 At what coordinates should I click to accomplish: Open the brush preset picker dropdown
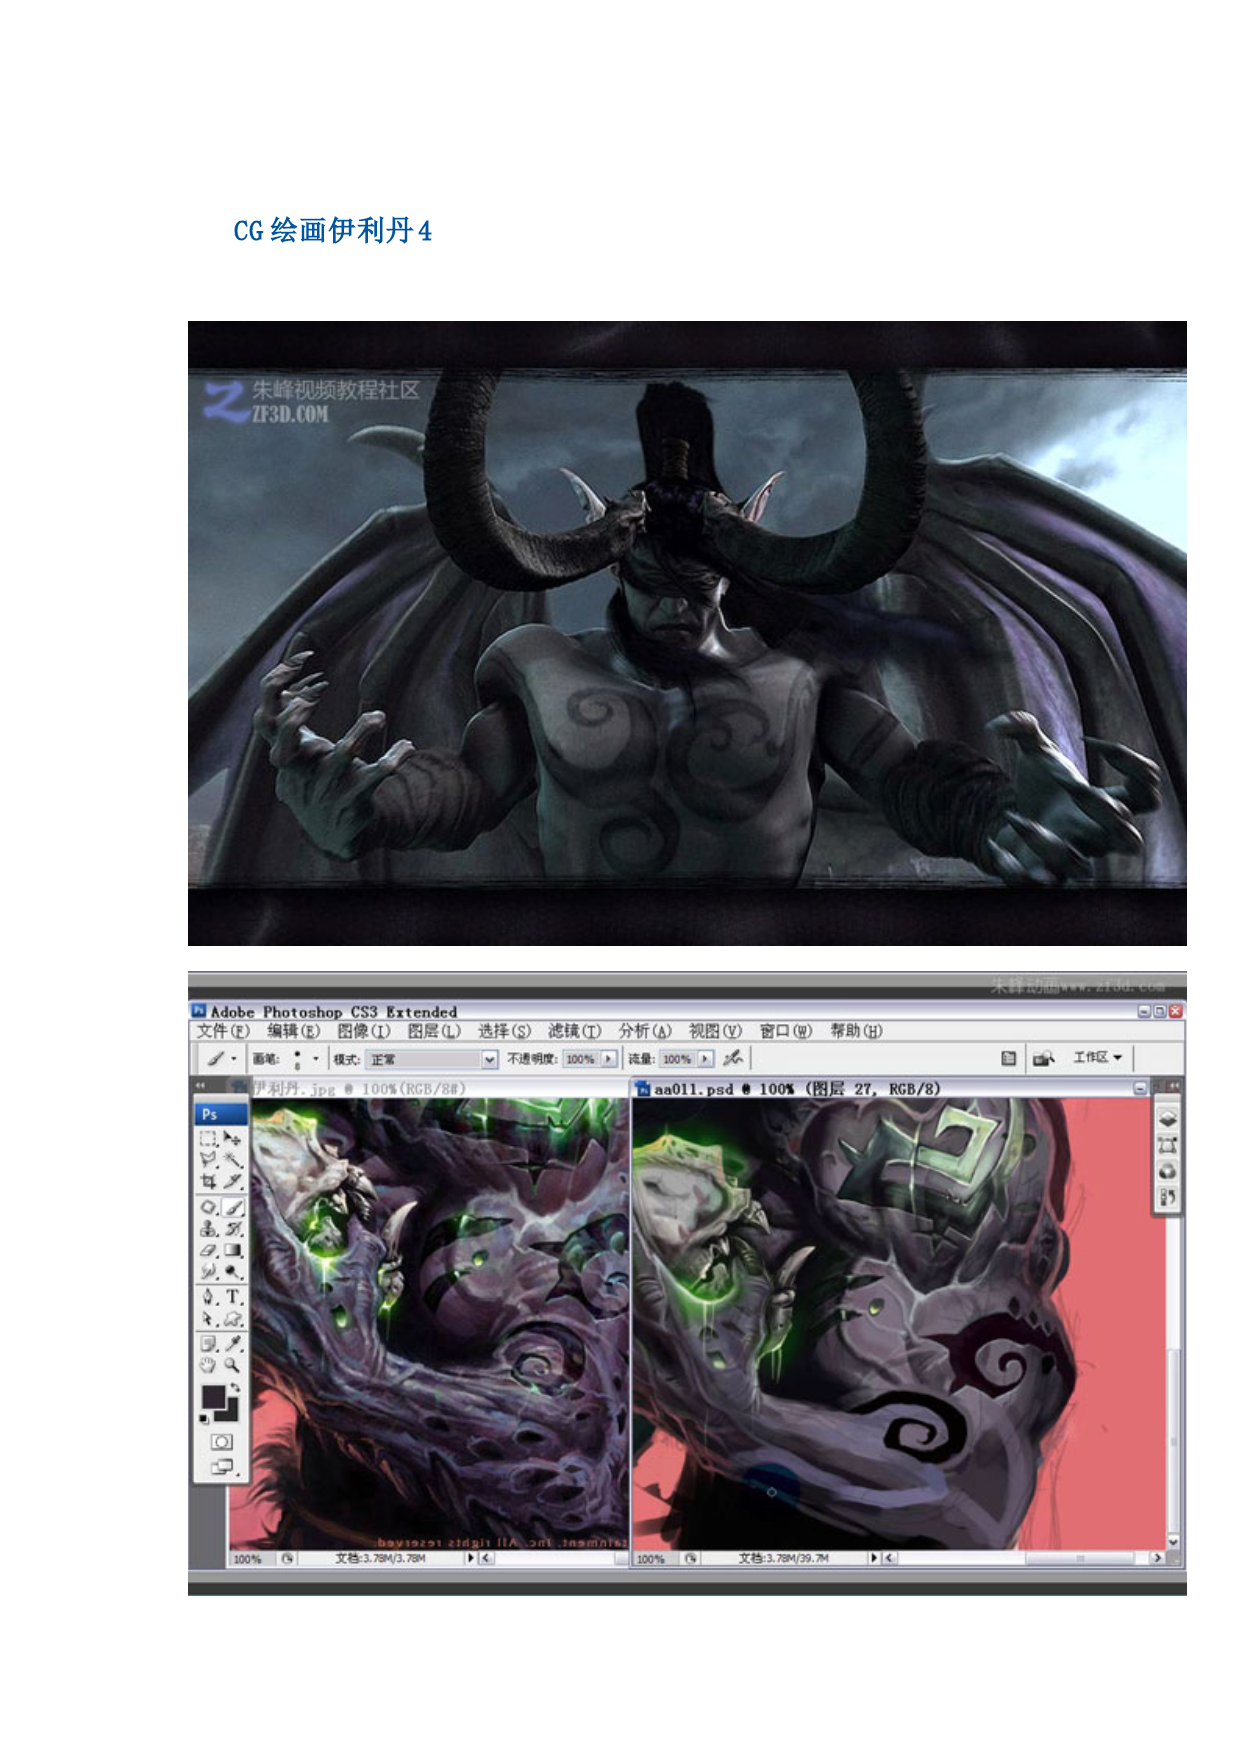coord(316,1059)
